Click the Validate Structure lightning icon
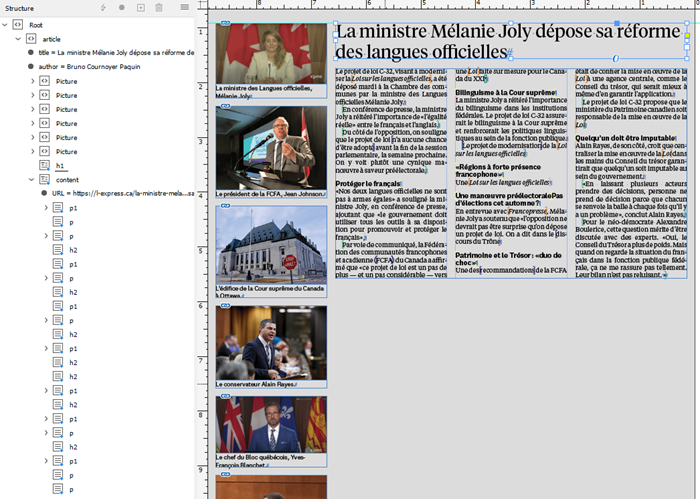 [x=104, y=8]
